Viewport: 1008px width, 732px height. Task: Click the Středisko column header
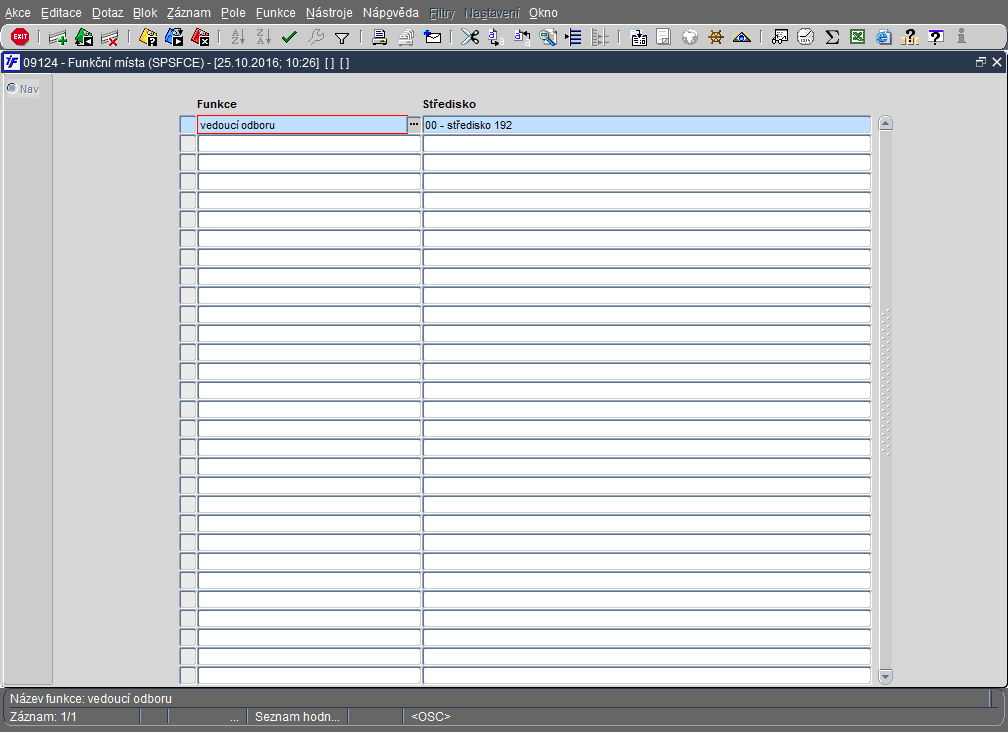click(x=449, y=104)
